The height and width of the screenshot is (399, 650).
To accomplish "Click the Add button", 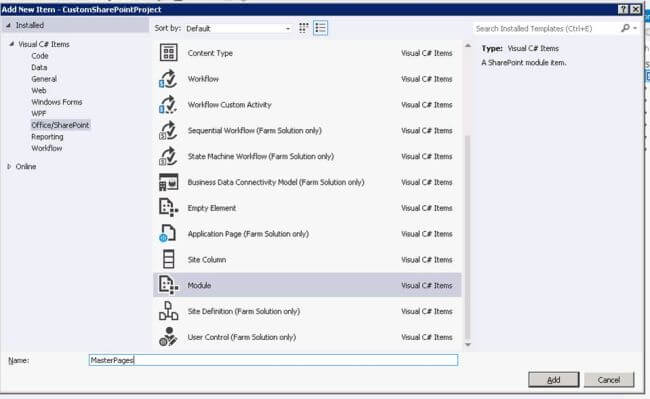I will 553,380.
